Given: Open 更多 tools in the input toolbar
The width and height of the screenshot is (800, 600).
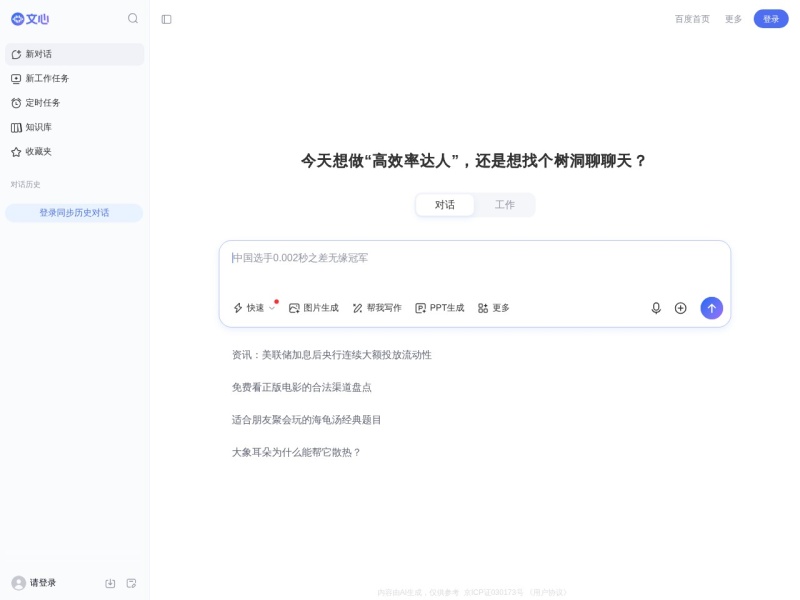Looking at the screenshot, I should 493,308.
